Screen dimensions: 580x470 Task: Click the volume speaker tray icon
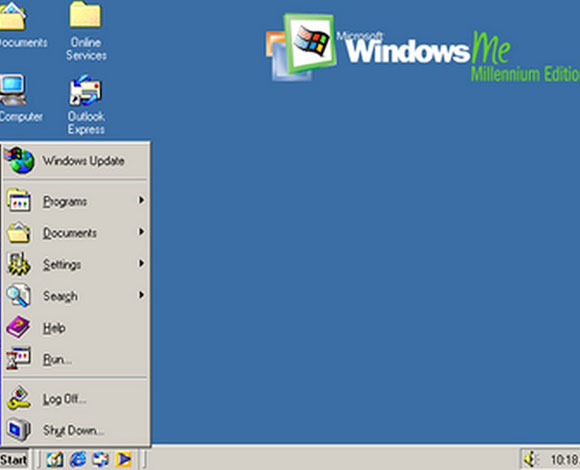tap(530, 460)
